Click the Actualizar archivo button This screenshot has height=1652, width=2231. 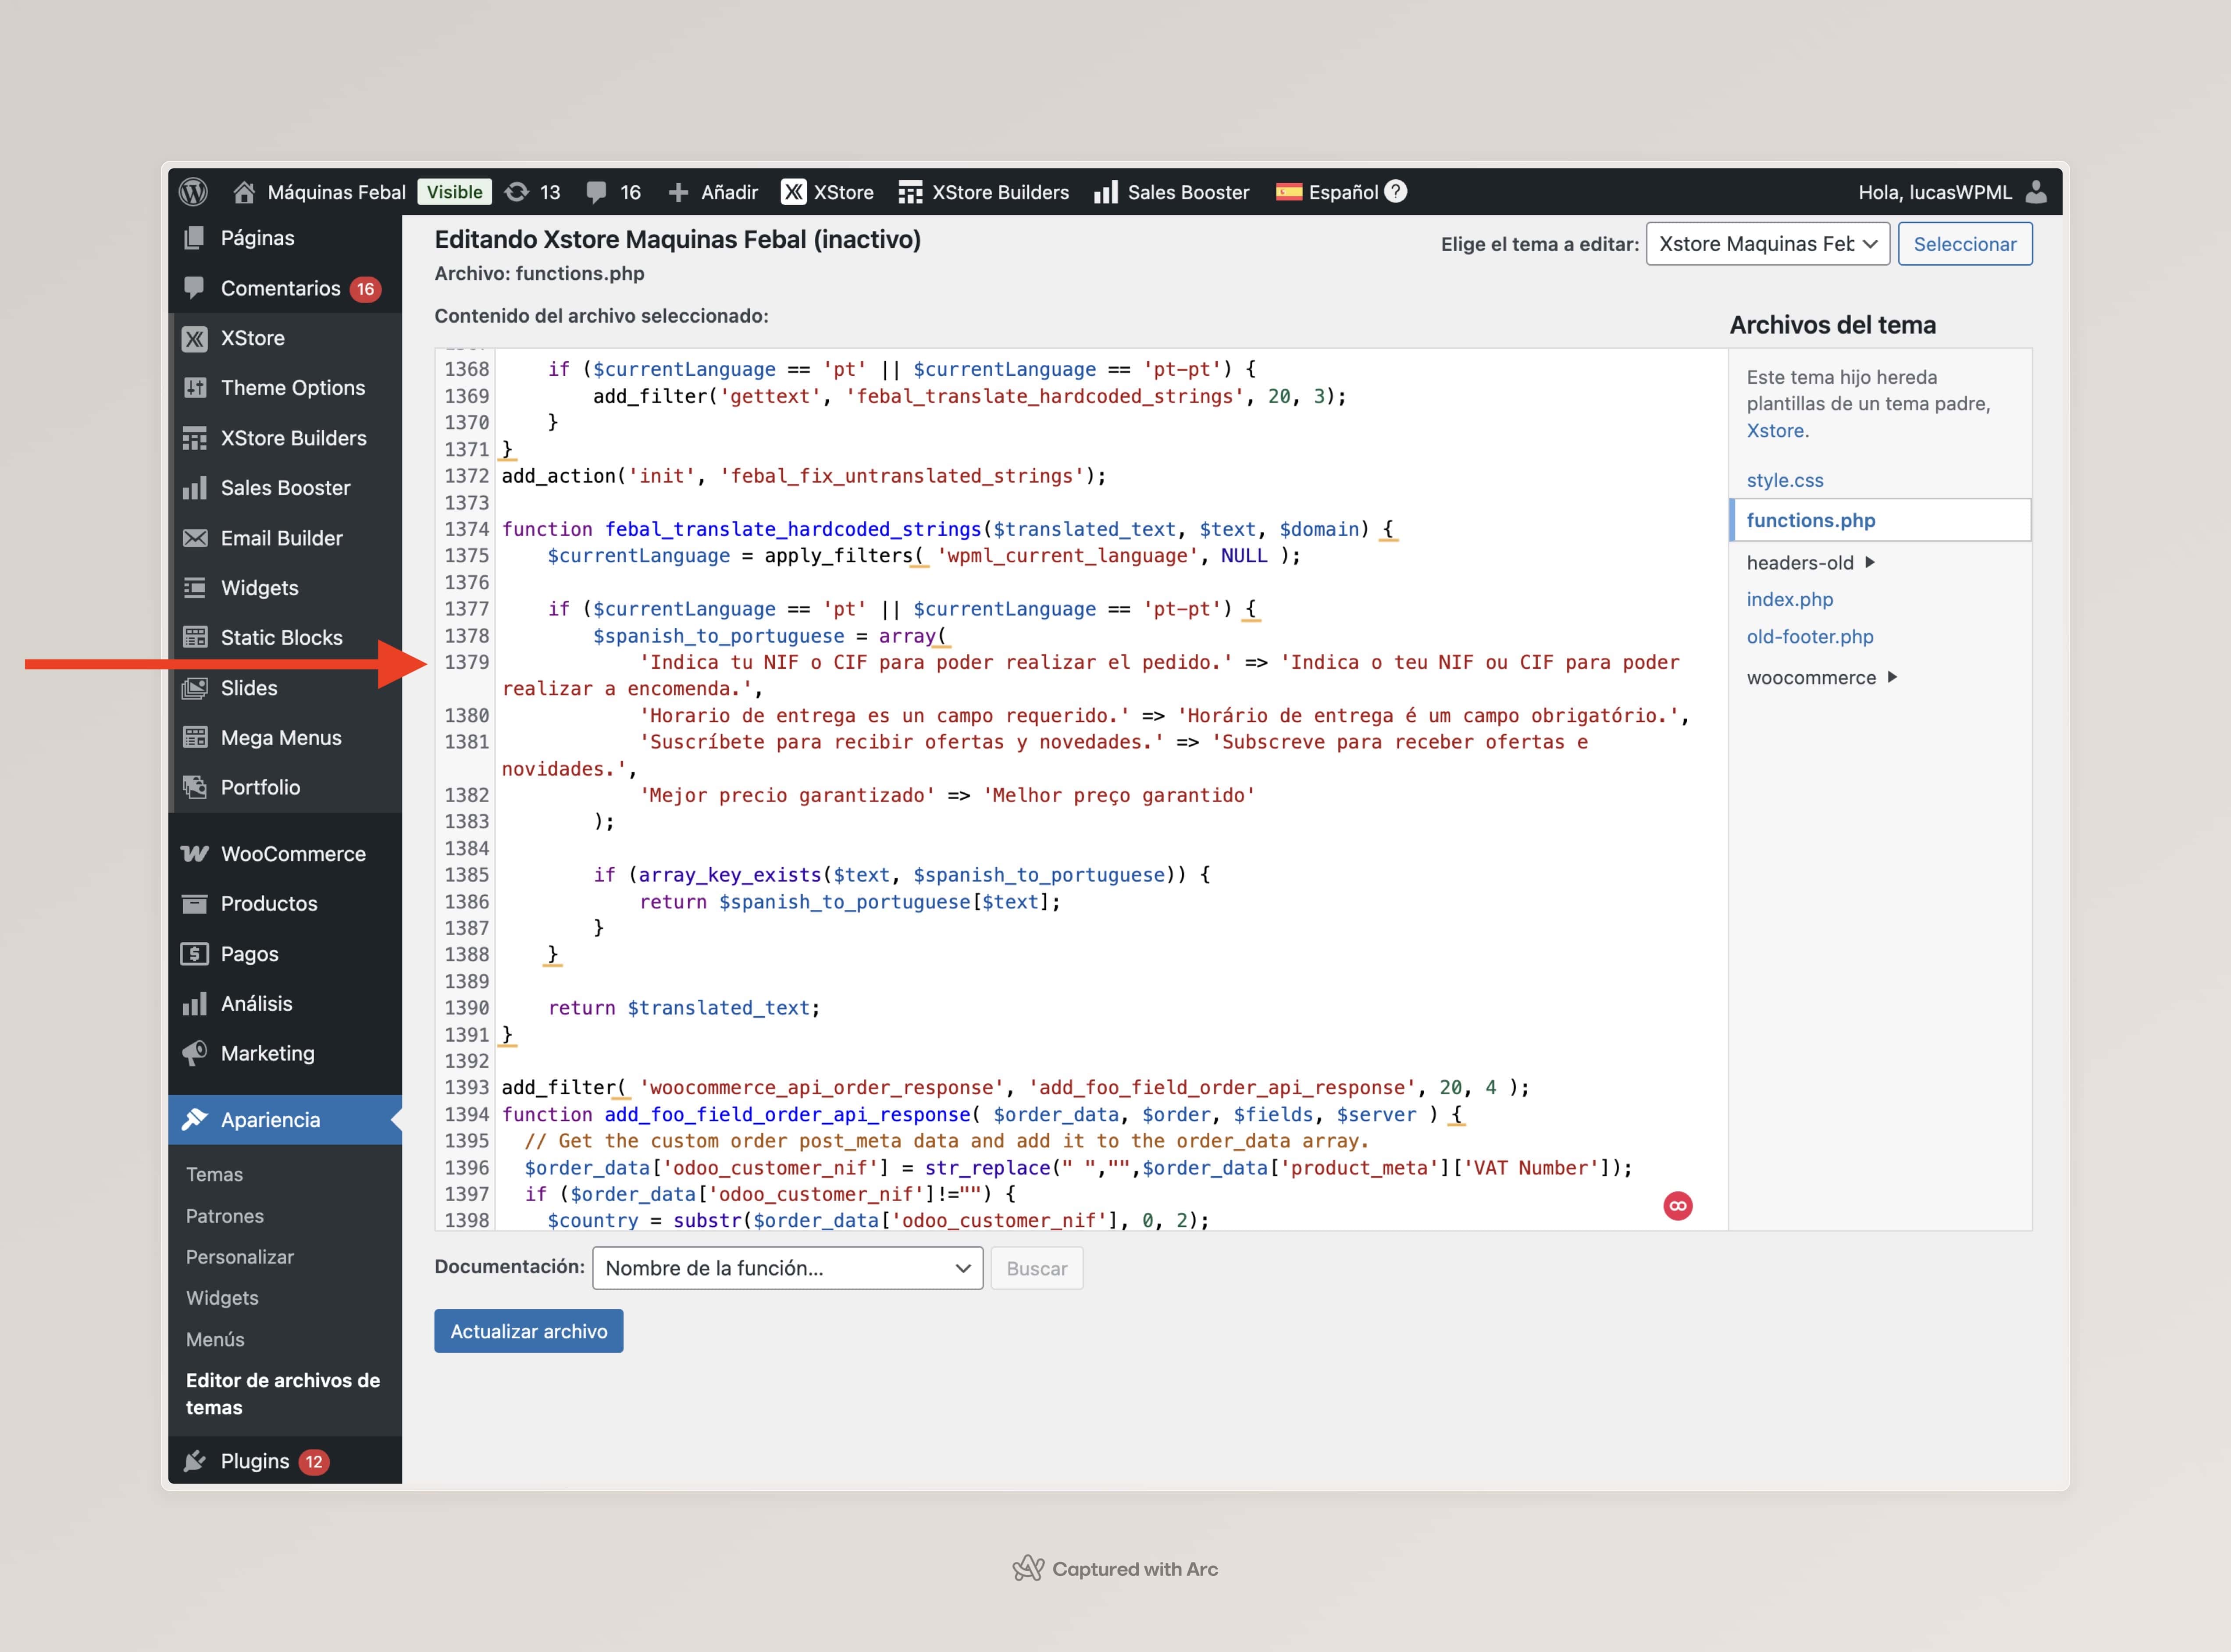click(528, 1332)
